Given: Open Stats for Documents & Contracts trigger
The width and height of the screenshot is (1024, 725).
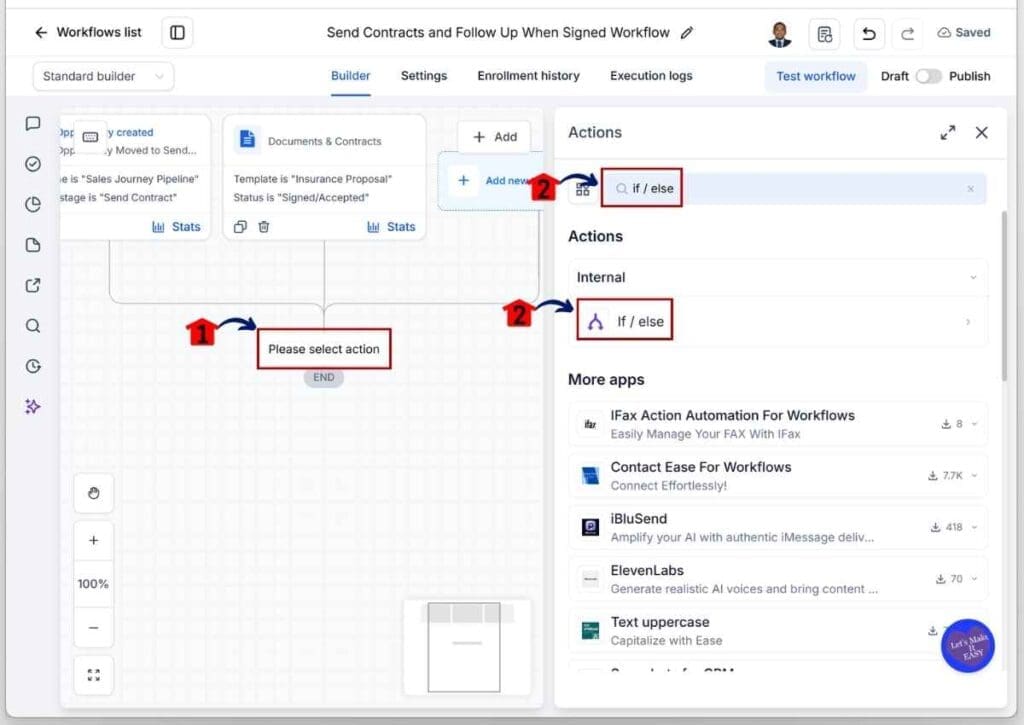Looking at the screenshot, I should point(391,227).
